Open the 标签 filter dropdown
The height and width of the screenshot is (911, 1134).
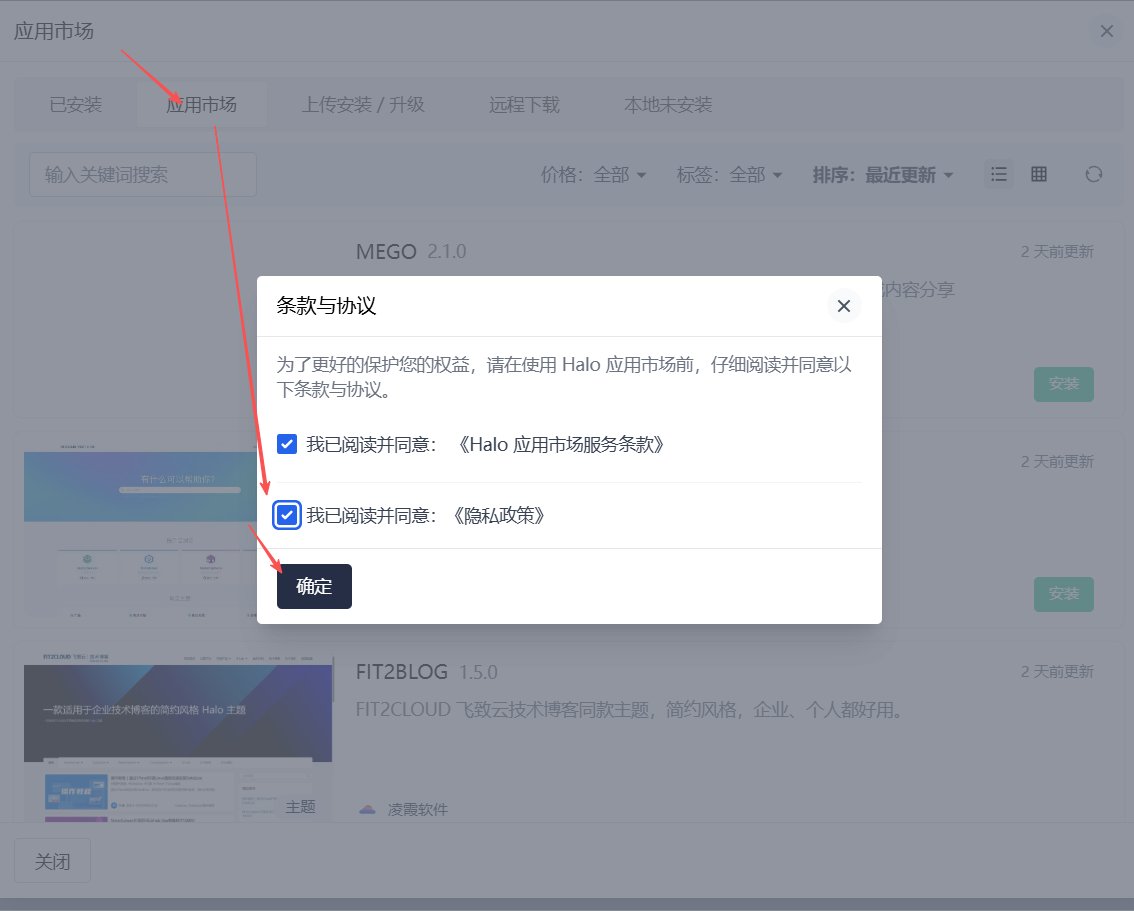point(730,175)
